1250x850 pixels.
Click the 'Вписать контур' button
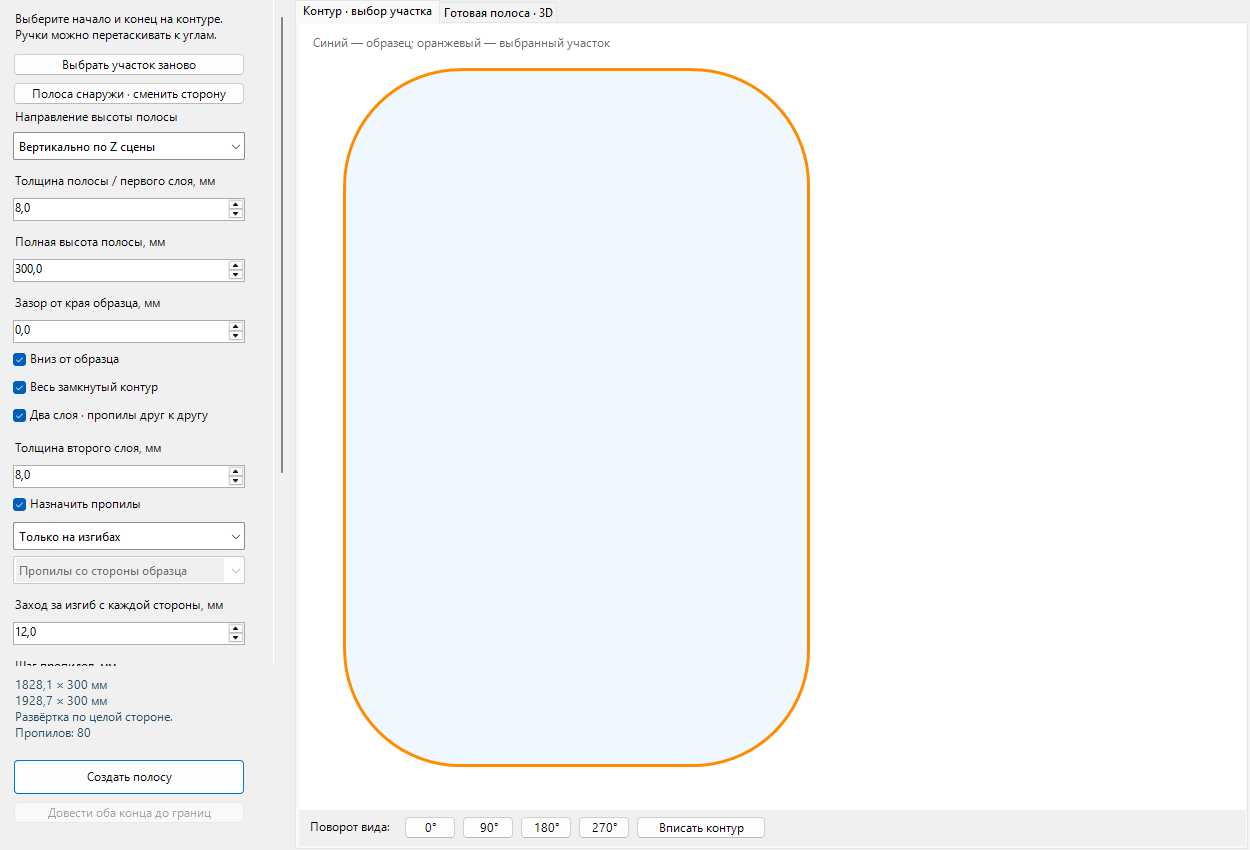701,828
